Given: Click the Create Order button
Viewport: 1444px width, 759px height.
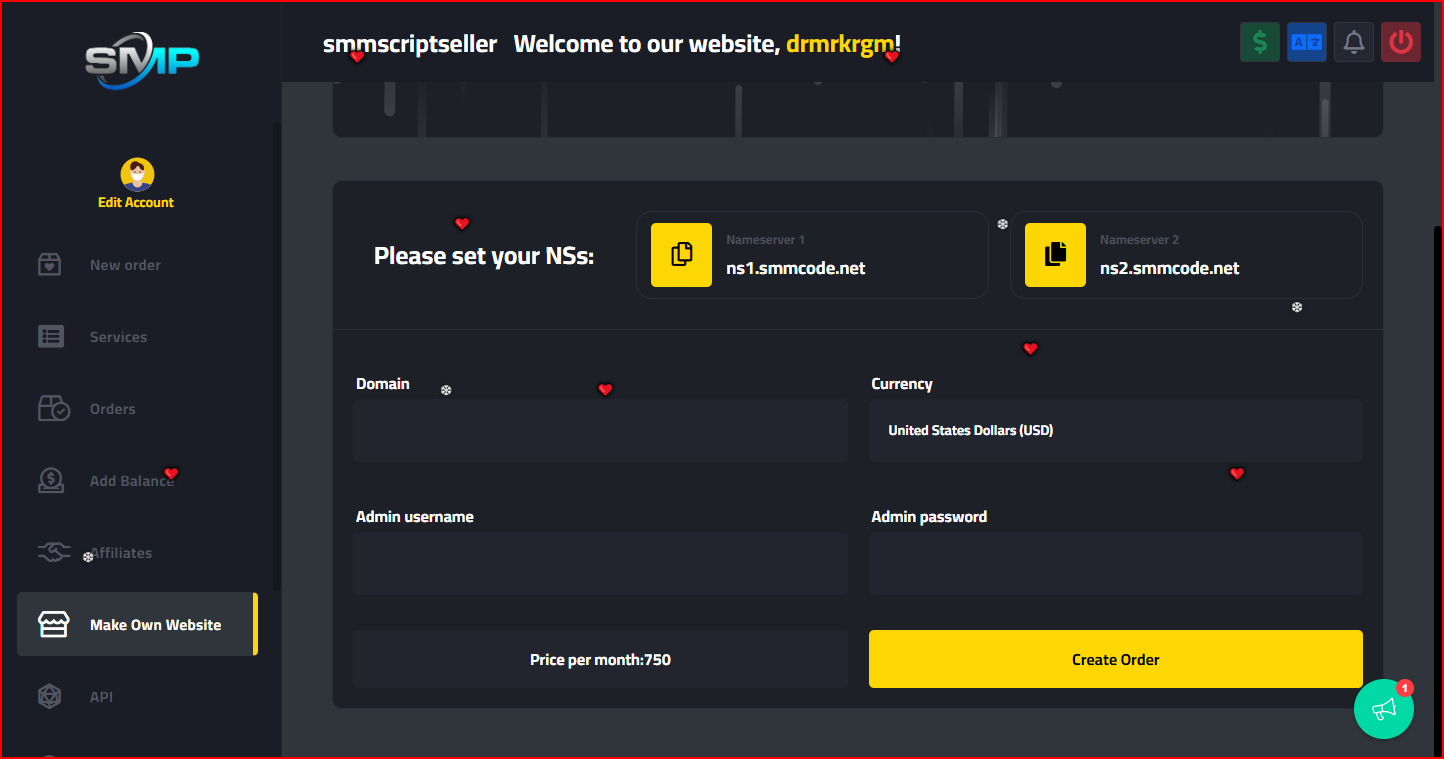Looking at the screenshot, I should pos(1115,659).
